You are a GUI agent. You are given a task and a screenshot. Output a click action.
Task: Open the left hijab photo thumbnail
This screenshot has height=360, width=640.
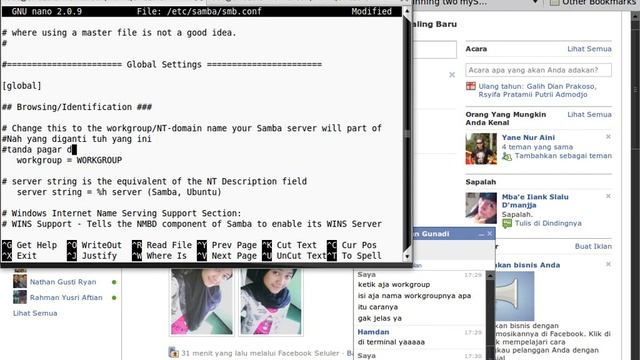(202, 301)
